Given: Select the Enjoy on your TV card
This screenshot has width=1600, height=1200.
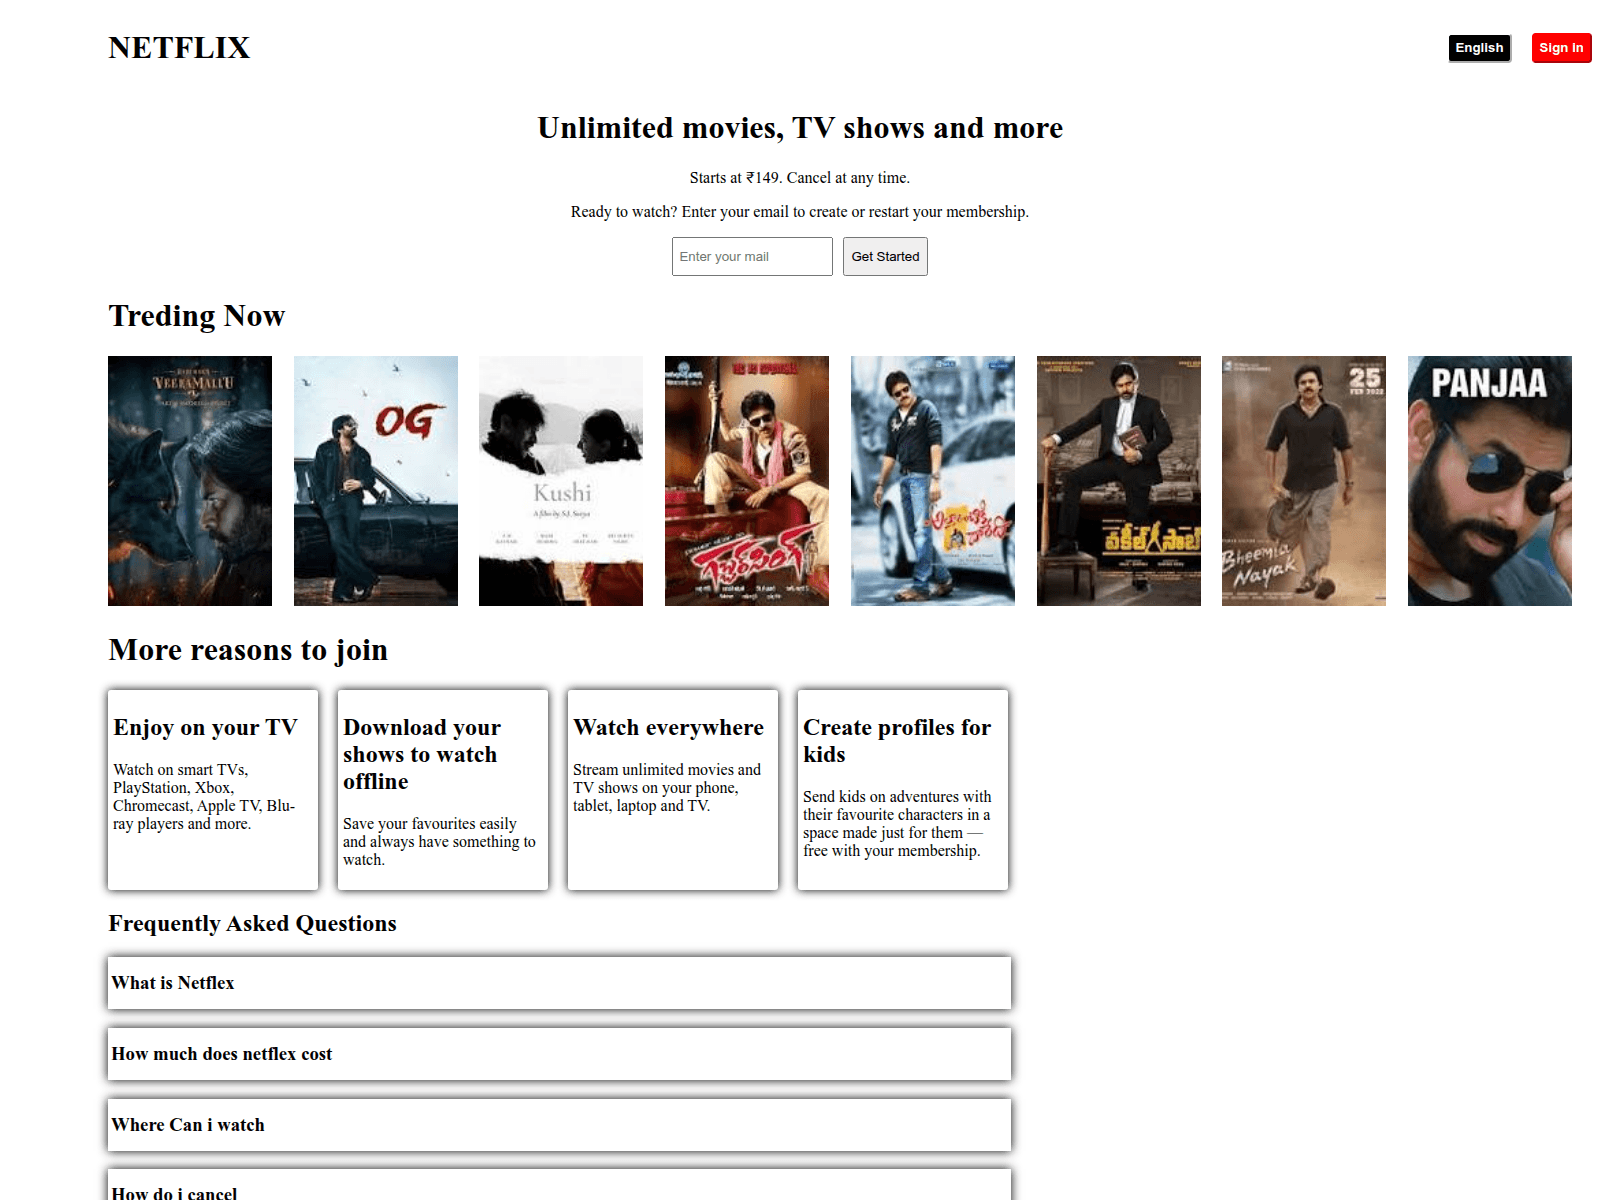Looking at the screenshot, I should [x=213, y=789].
